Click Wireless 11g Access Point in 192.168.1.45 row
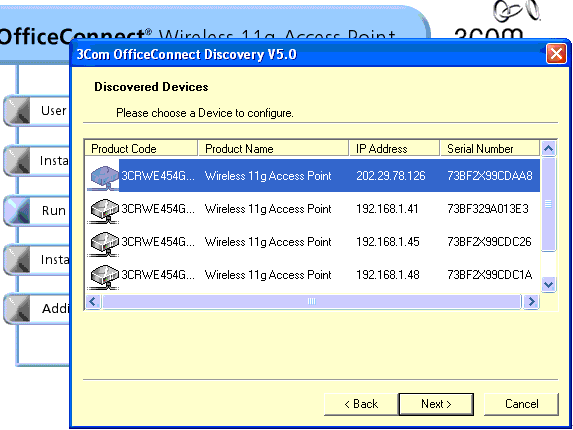The image size is (573, 430). [268, 242]
